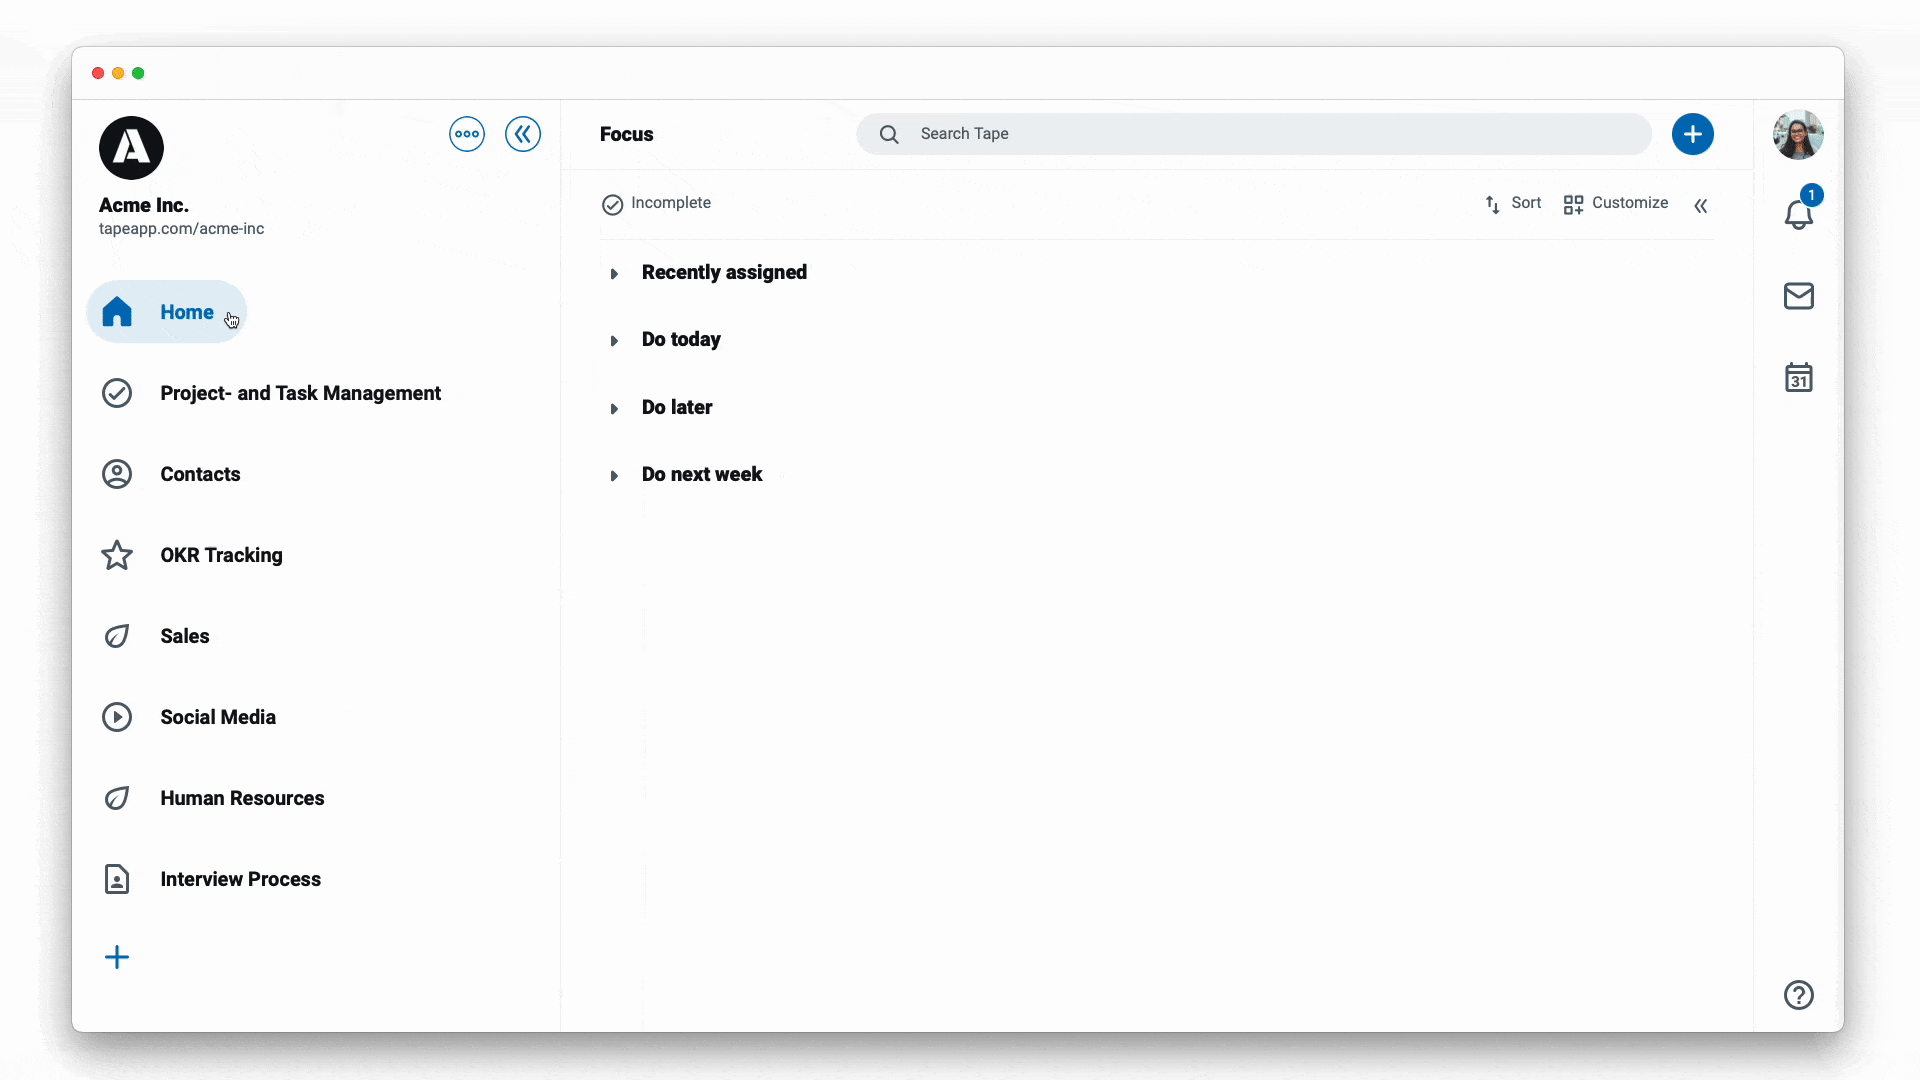Expand the Do today task group
The image size is (1920, 1080).
coord(613,340)
